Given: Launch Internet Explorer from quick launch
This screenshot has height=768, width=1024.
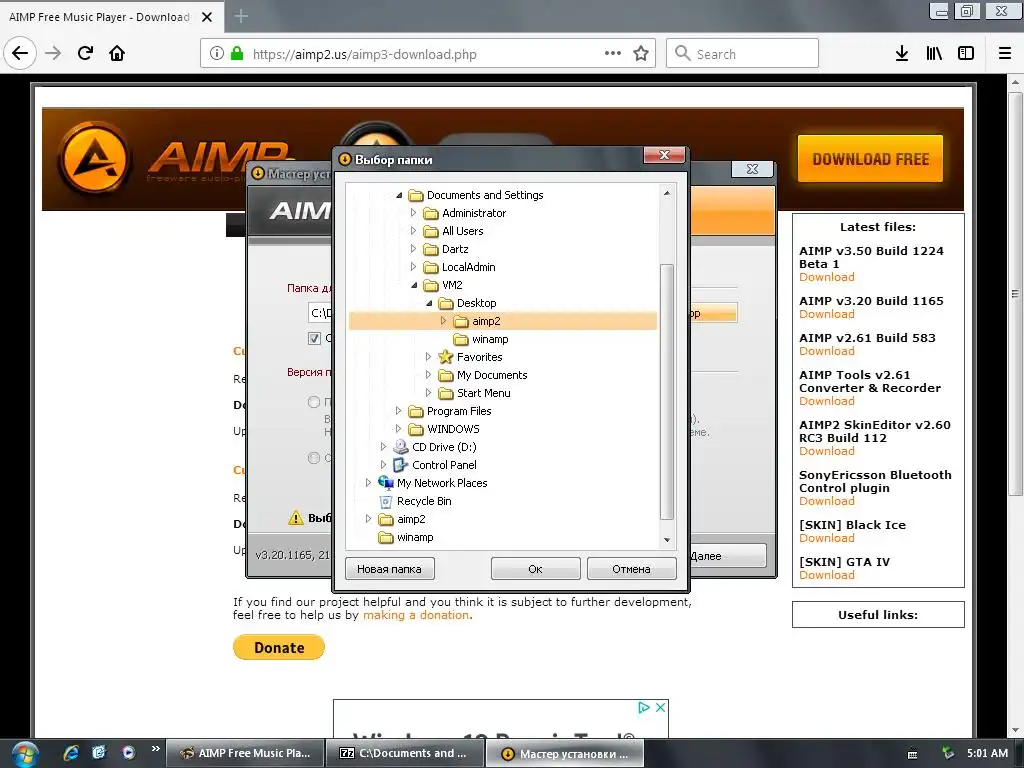Looking at the screenshot, I should pos(71,752).
